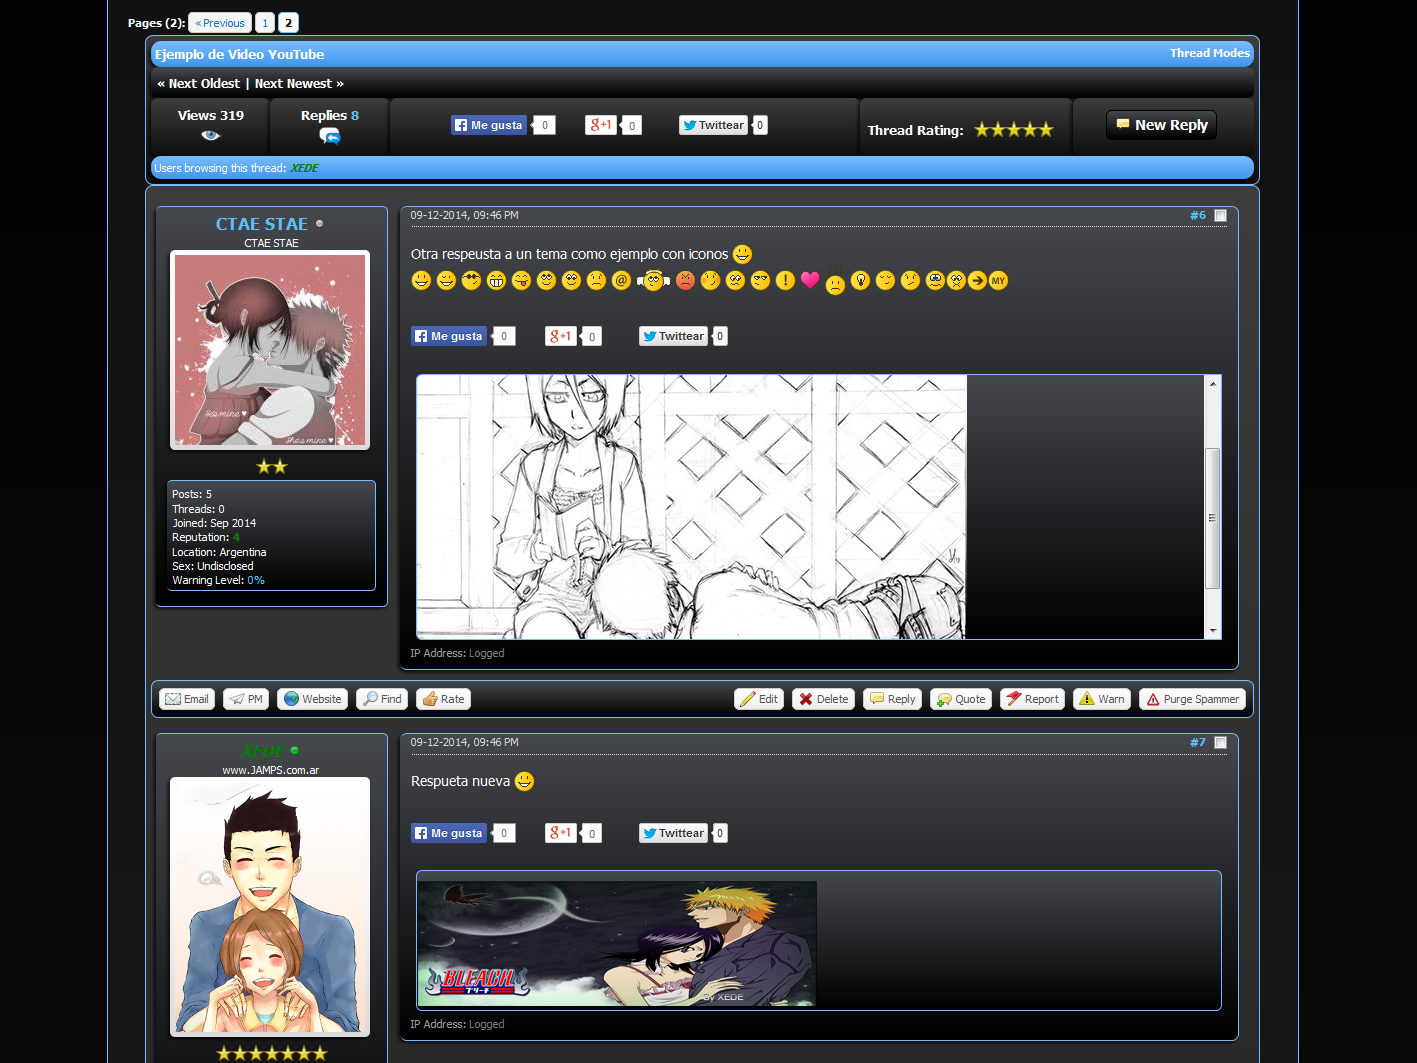Click signature scrollbar up arrow

(1213, 383)
